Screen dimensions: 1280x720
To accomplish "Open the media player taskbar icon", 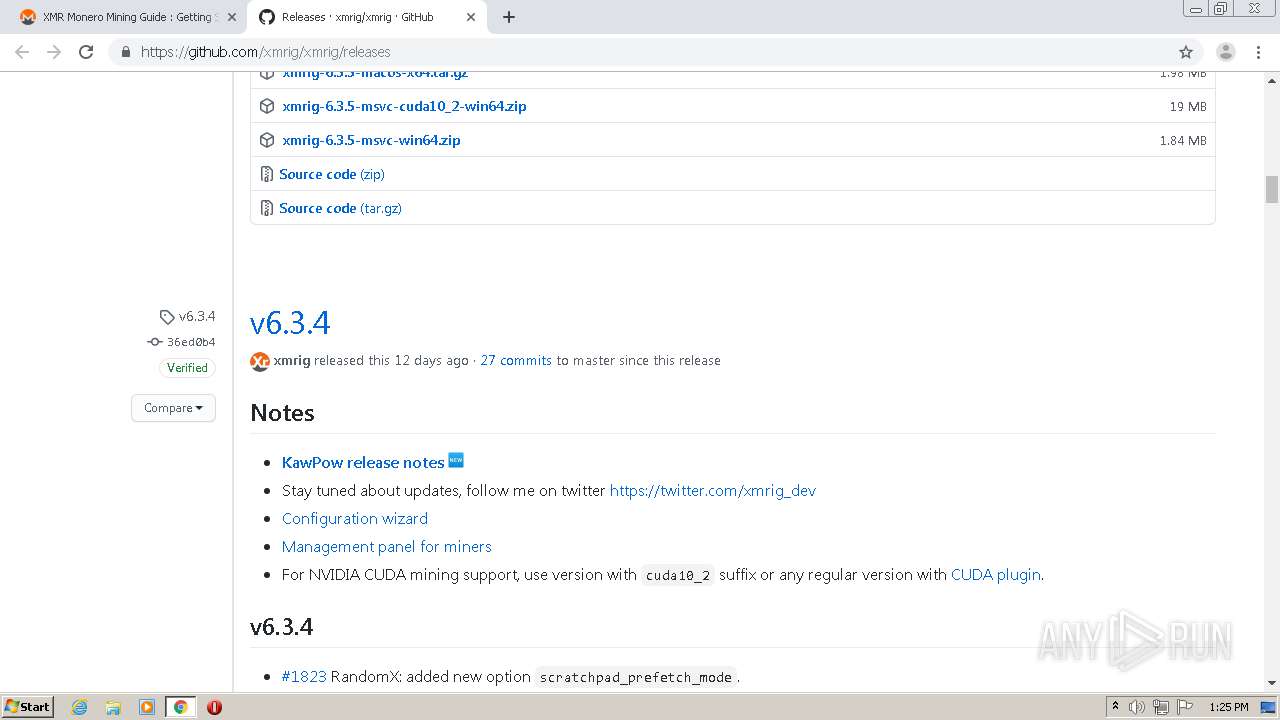I will [x=147, y=707].
